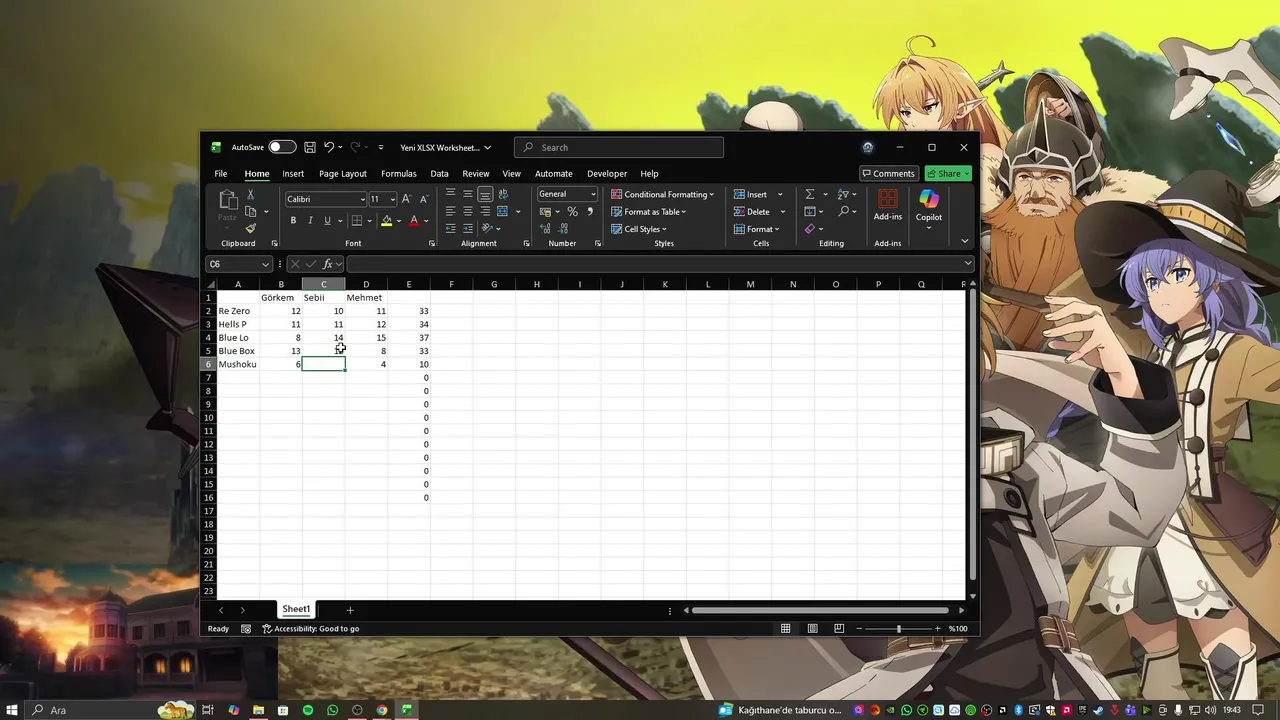
Task: Switch to the Formulas tab
Action: click(x=399, y=173)
